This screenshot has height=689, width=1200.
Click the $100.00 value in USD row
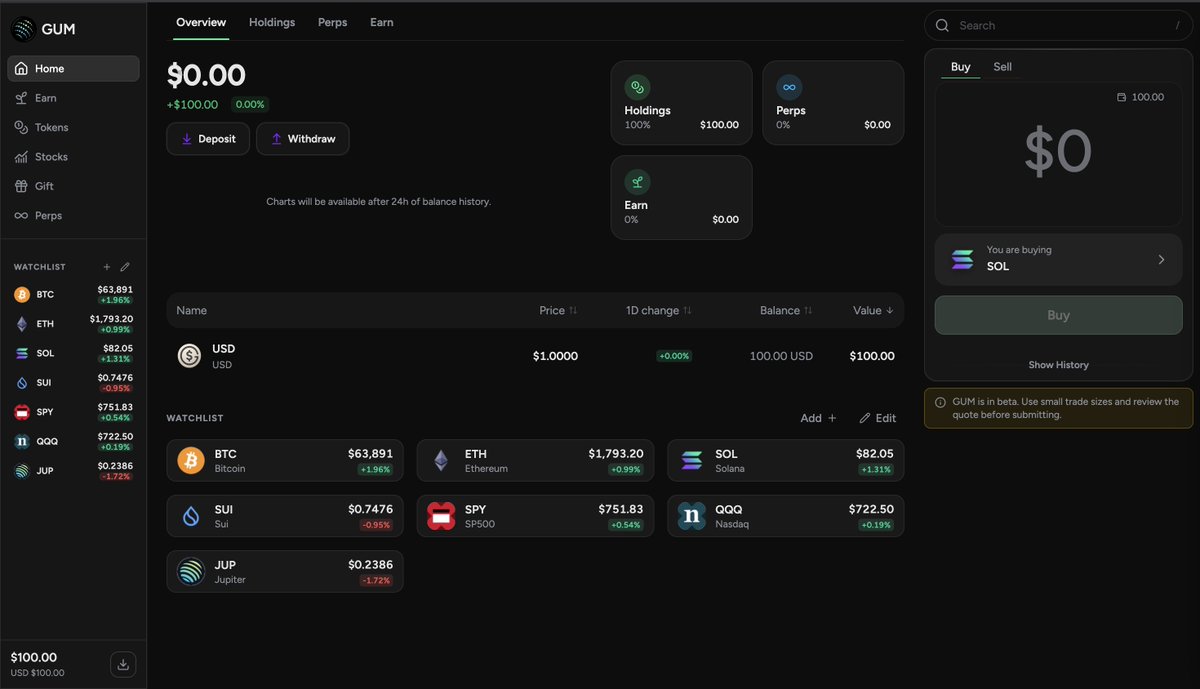click(872, 356)
